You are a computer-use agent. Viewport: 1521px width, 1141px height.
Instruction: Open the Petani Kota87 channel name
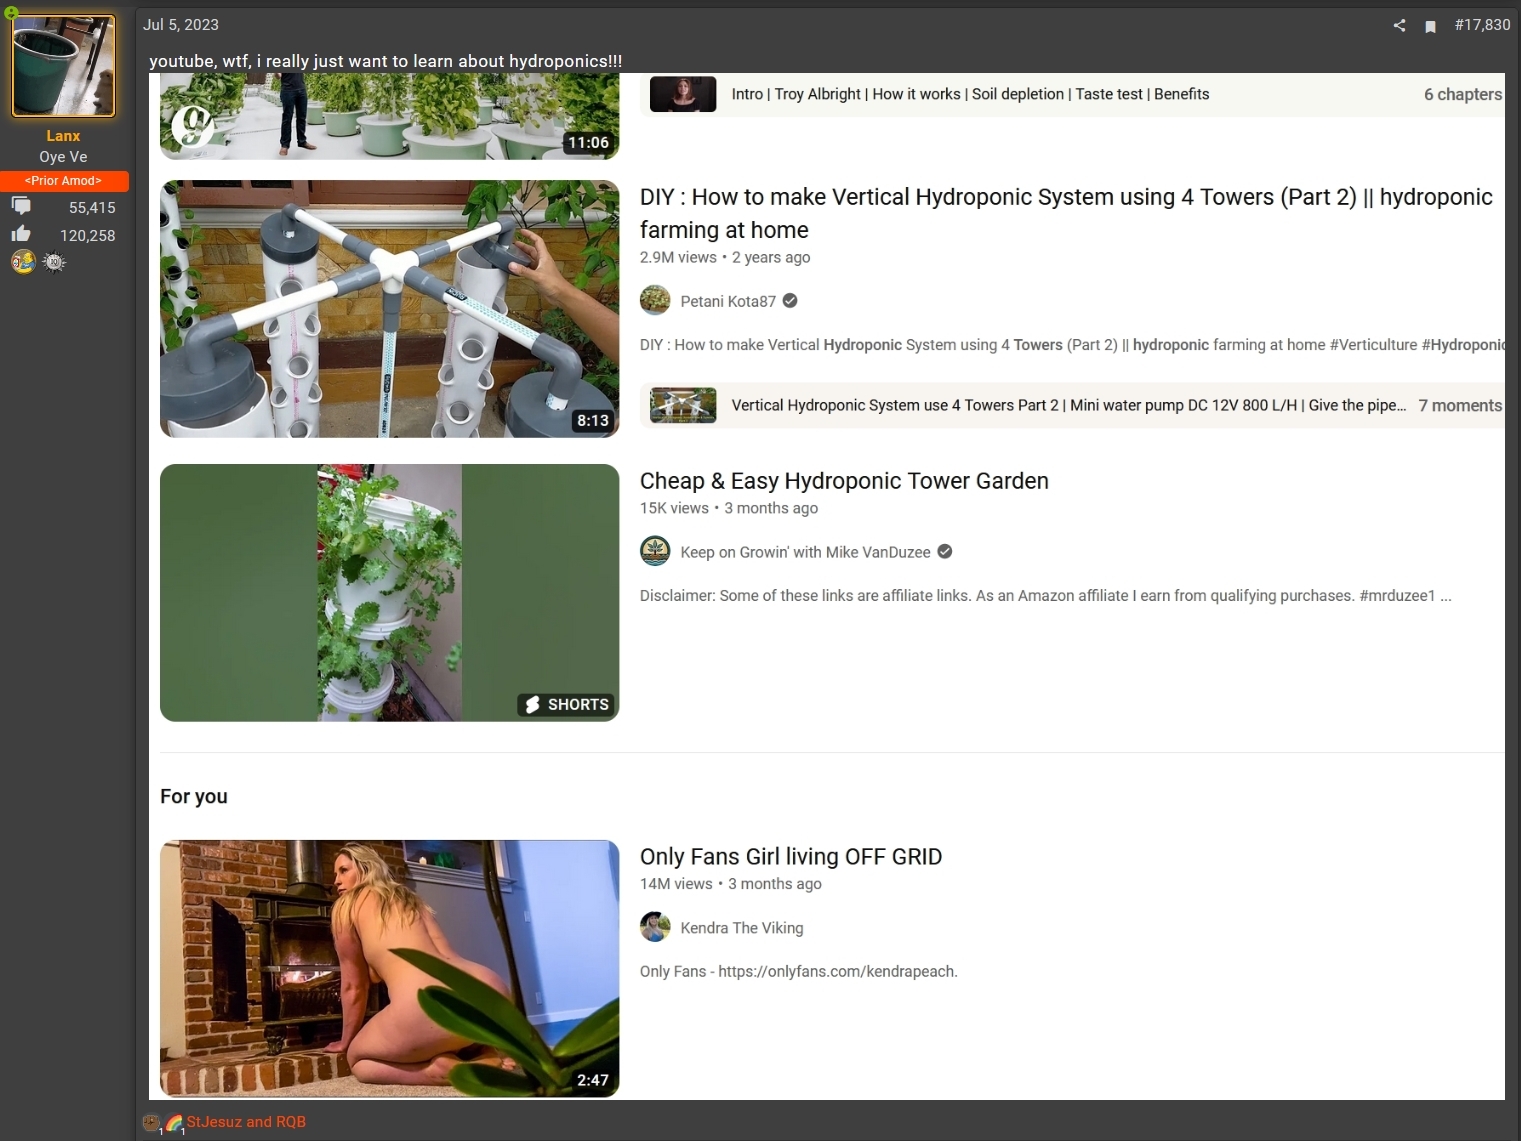click(728, 301)
